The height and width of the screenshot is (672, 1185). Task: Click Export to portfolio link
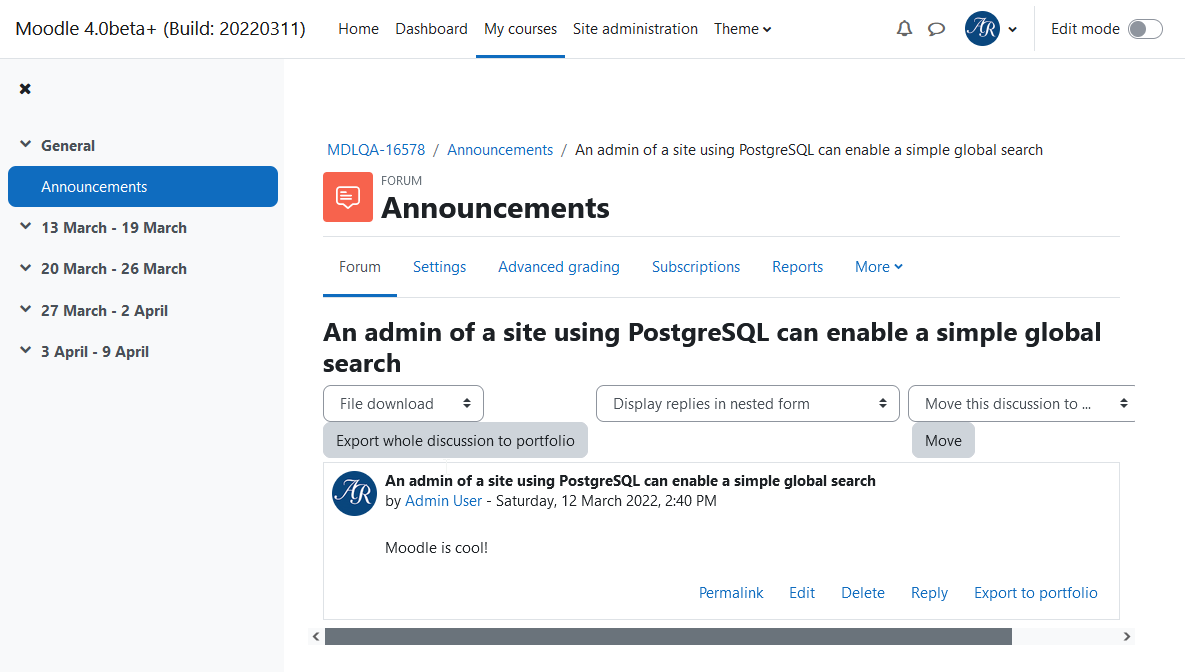point(1035,593)
